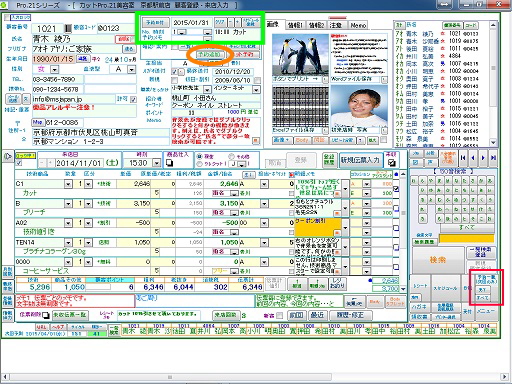
Task: Open code dropdown on the TEN14 row
Action: tap(68, 243)
